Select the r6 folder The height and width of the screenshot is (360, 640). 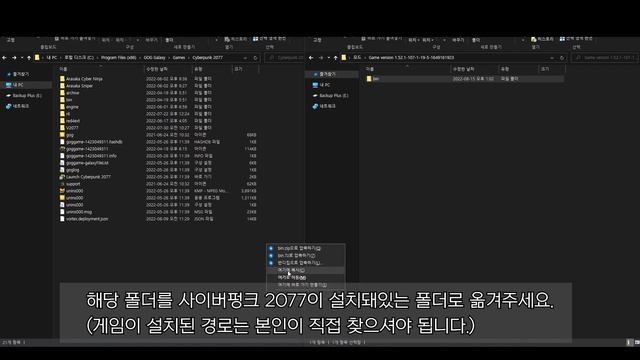[x=68, y=114]
